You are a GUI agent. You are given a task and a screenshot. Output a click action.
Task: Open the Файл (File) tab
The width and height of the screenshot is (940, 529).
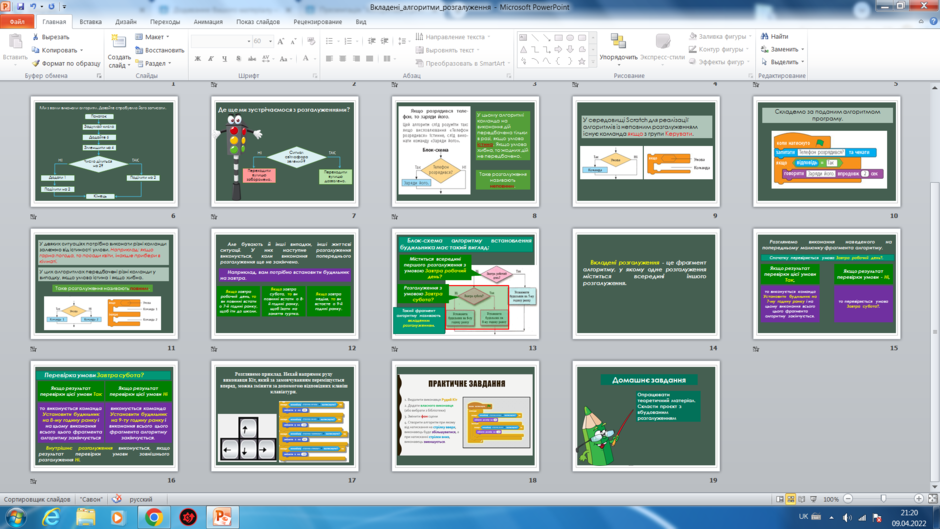(x=17, y=22)
